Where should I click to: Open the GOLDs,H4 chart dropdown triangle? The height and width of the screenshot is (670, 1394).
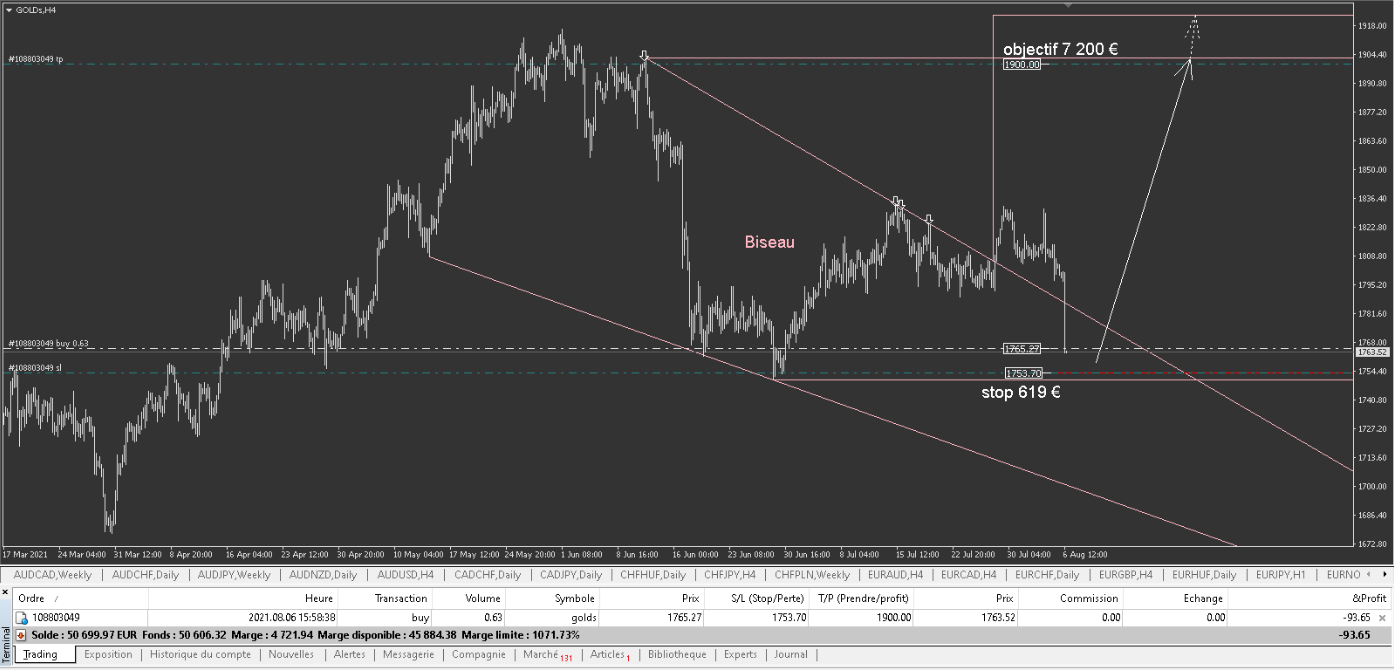click(9, 10)
